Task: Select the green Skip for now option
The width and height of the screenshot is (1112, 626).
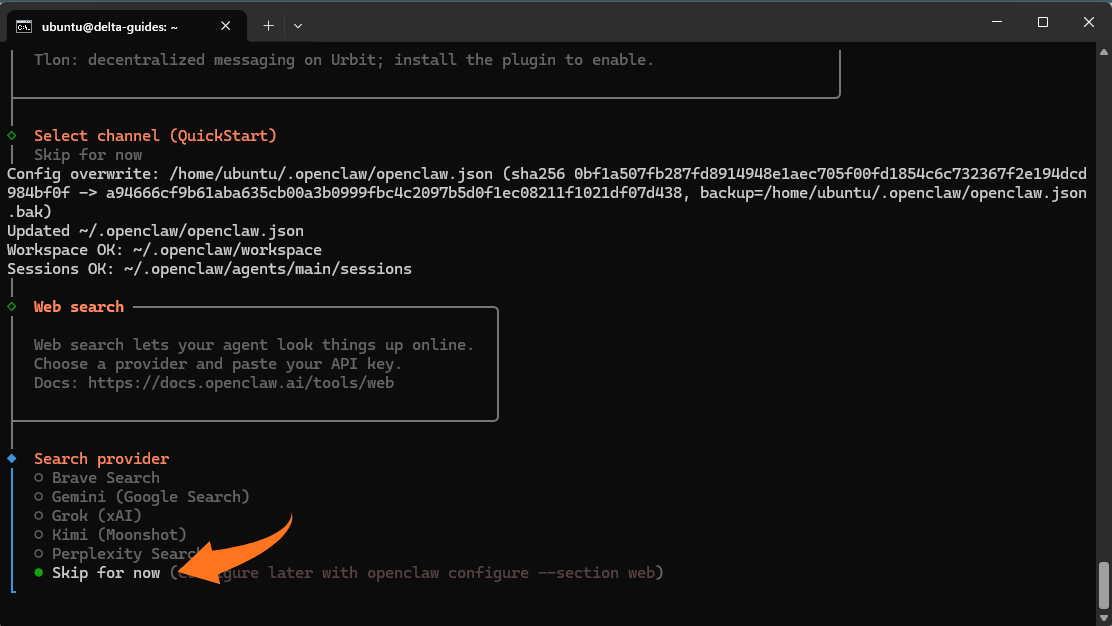Action: (x=105, y=573)
